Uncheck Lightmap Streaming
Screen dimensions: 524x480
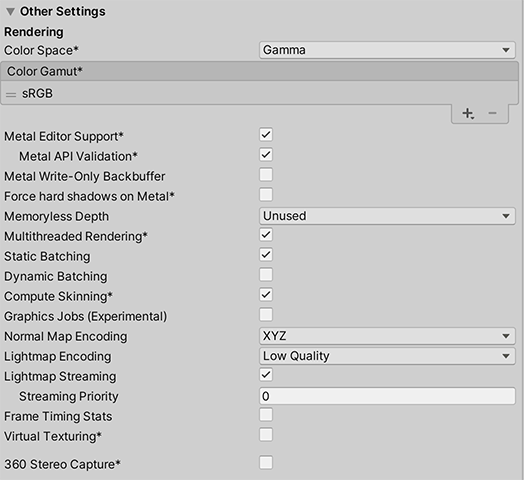(x=266, y=375)
